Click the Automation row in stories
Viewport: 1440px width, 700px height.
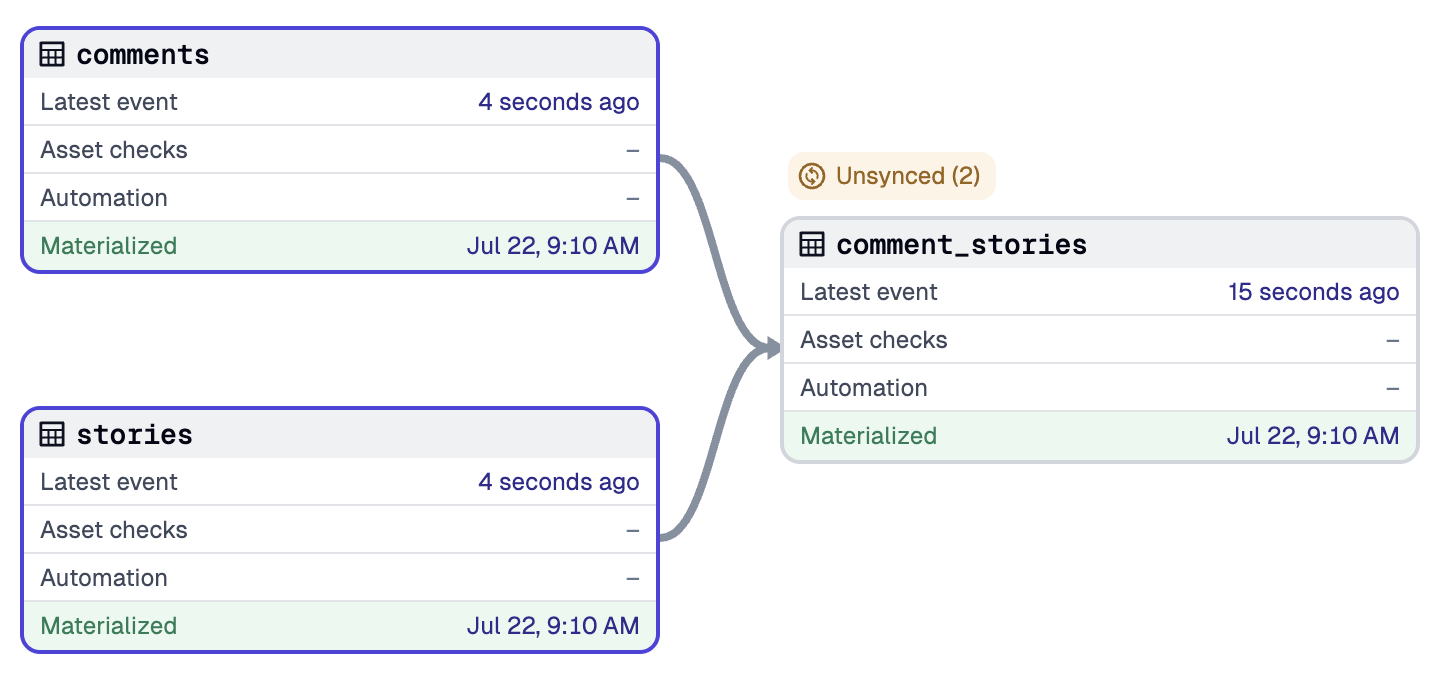click(340, 578)
